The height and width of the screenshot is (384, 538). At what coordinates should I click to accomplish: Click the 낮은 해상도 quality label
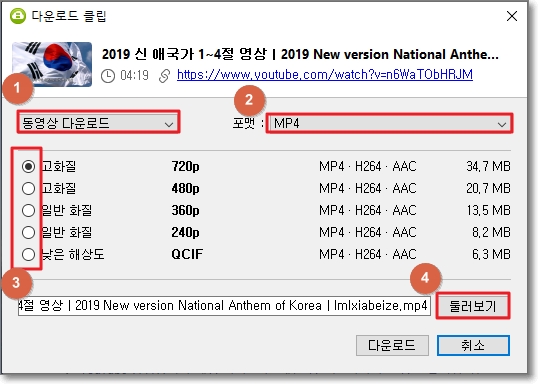[x=73, y=254]
